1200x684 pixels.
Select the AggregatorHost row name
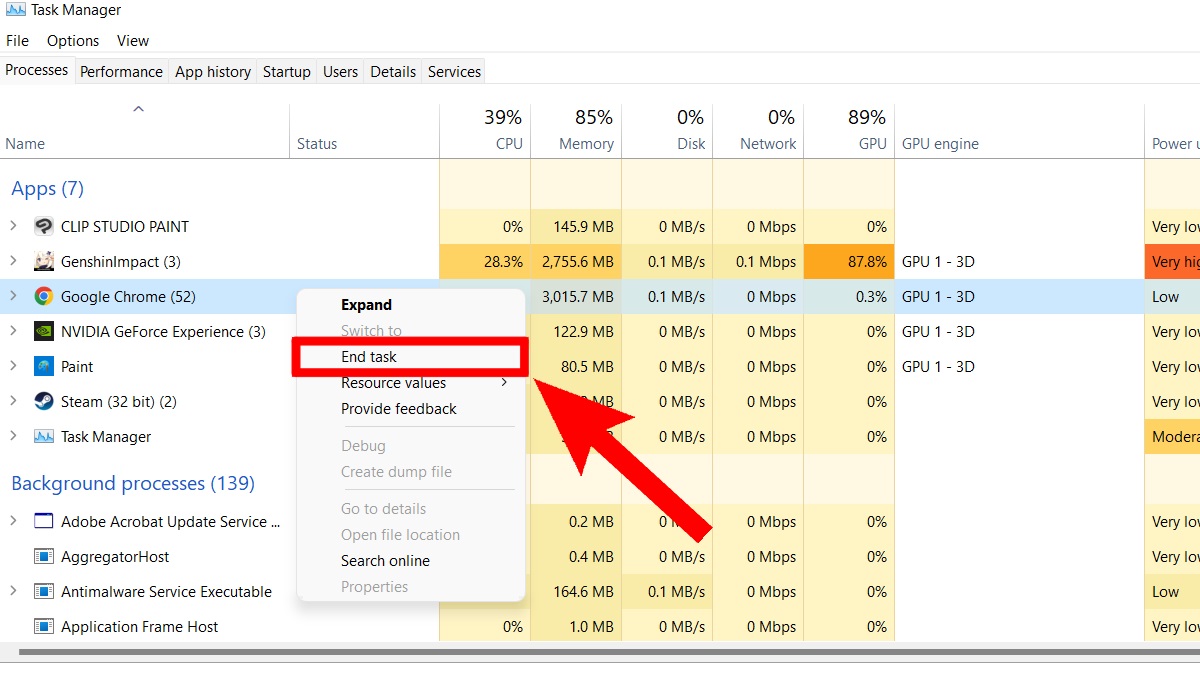(x=115, y=557)
